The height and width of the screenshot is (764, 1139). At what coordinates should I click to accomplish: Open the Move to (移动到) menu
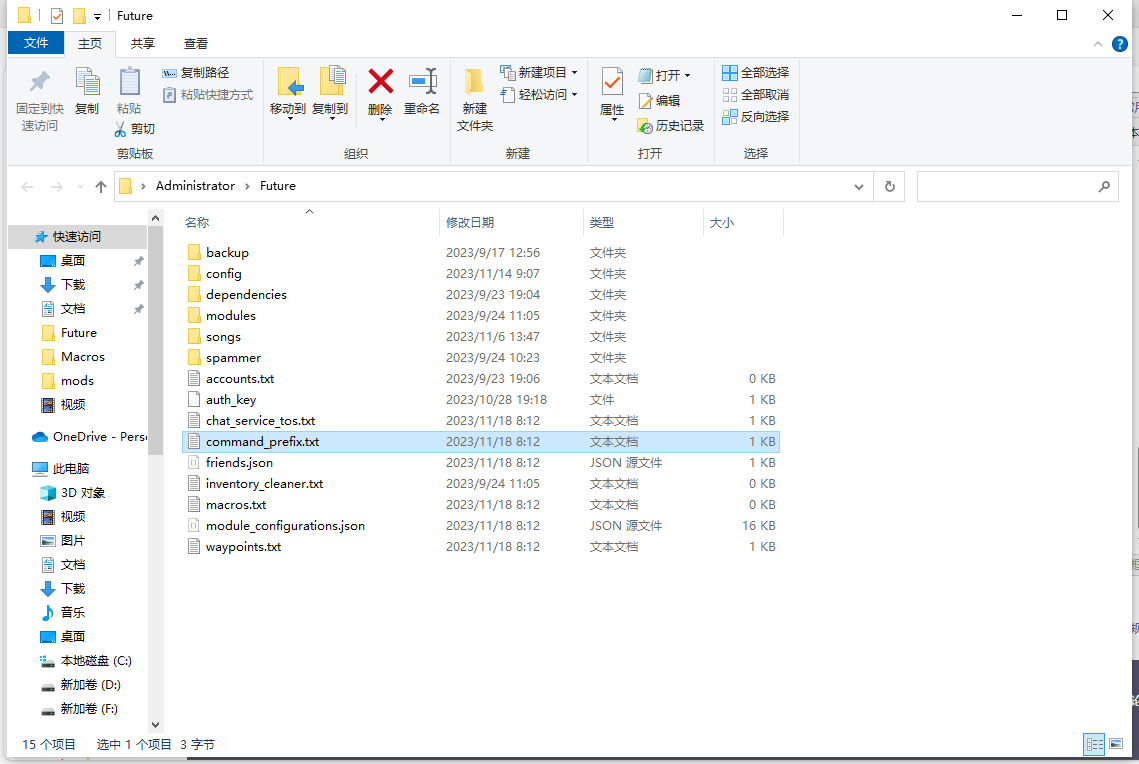tap(288, 93)
